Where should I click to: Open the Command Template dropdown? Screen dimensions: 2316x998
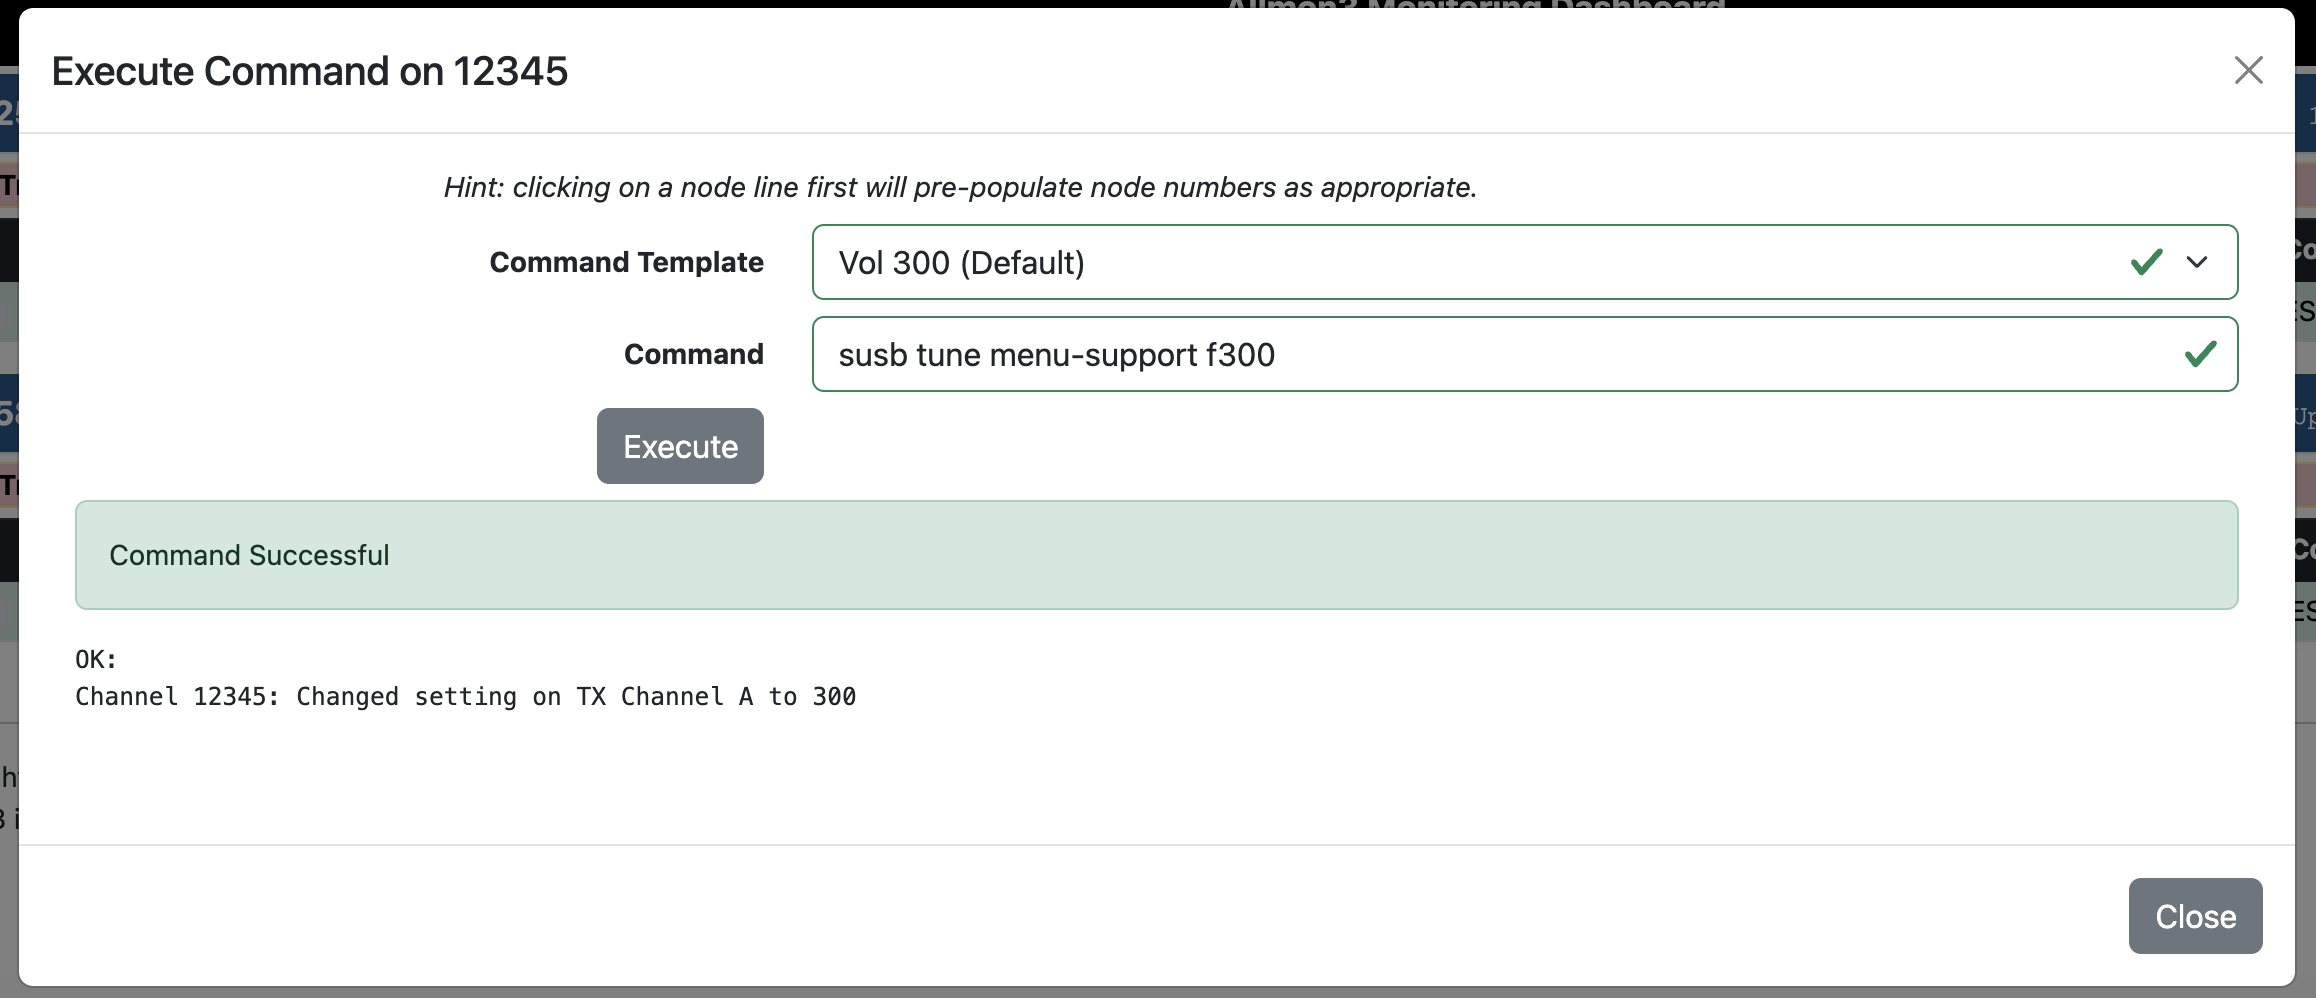pos(1524,262)
